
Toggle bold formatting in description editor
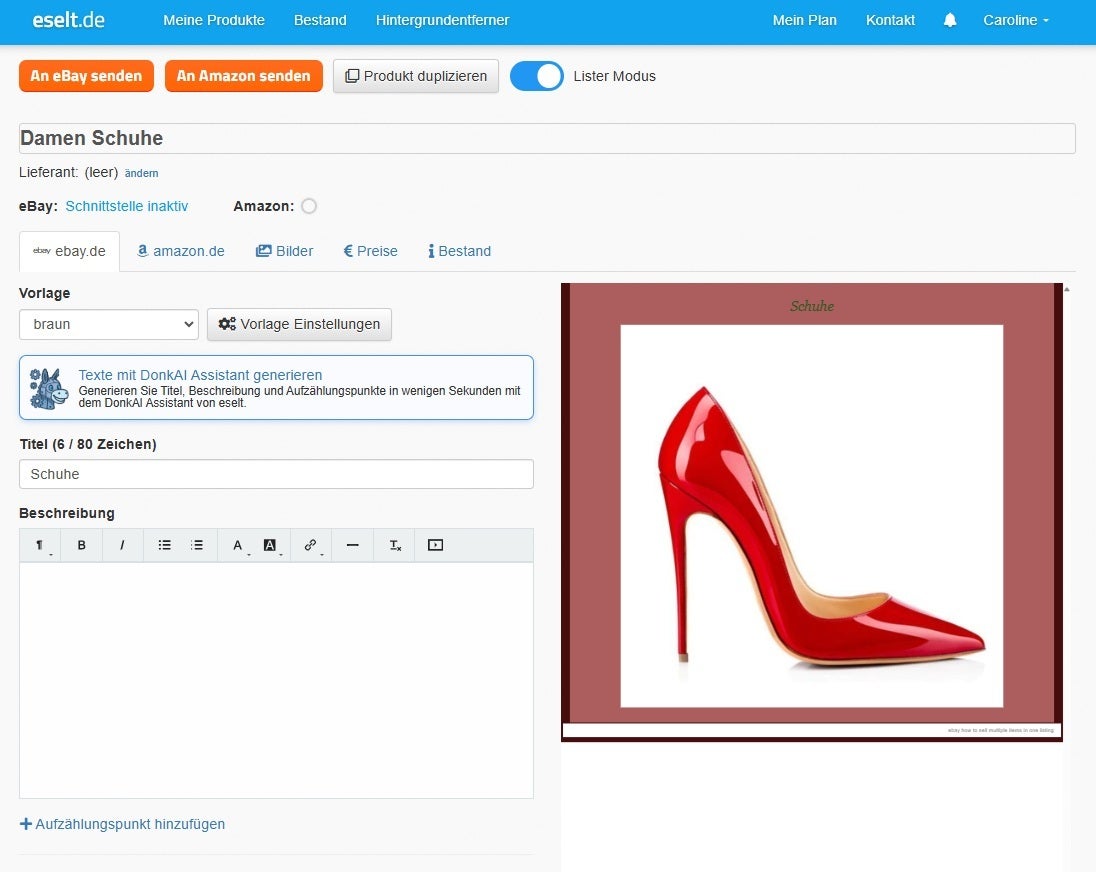click(x=82, y=545)
